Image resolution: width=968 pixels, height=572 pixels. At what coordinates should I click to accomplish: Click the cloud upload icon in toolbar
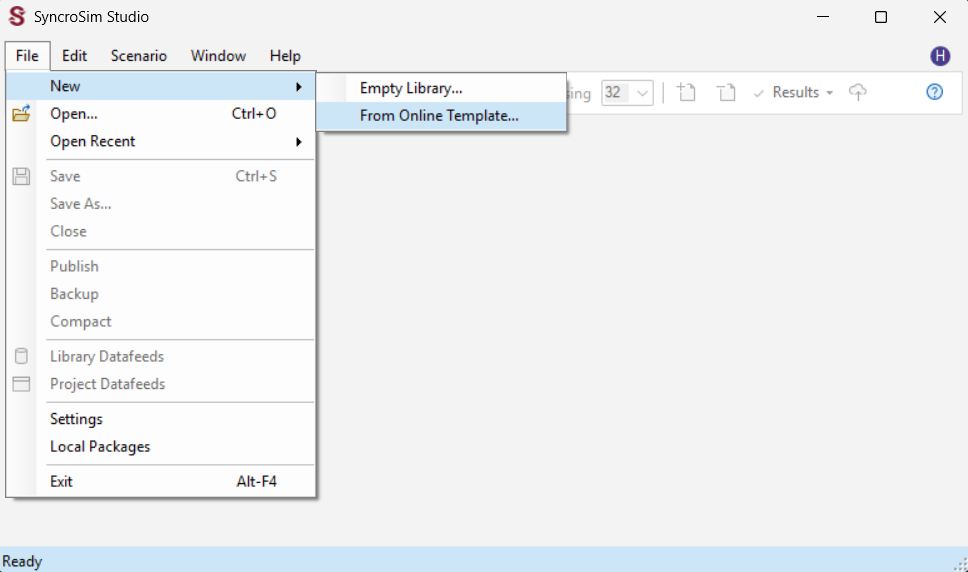(857, 92)
